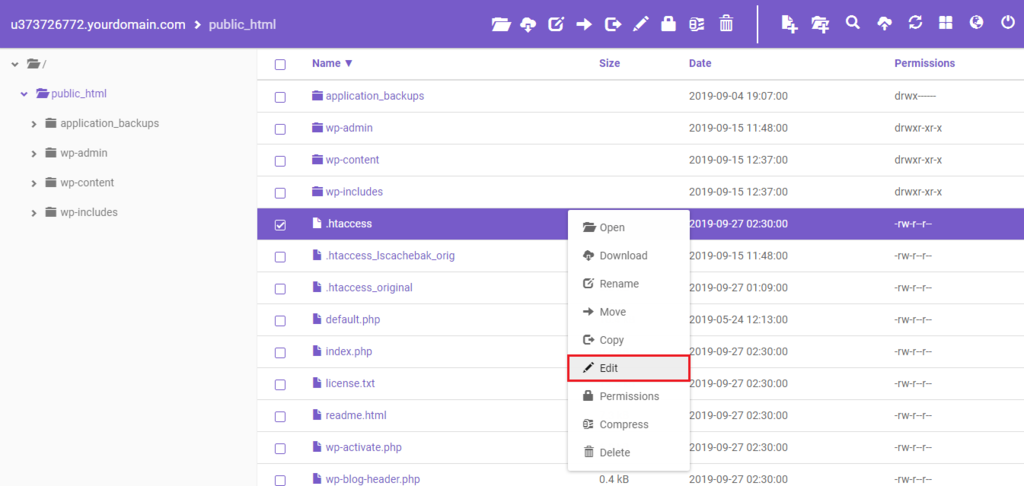1024x486 pixels.
Task: Collapse the public_html tree folder
Action: pyautogui.click(x=24, y=94)
